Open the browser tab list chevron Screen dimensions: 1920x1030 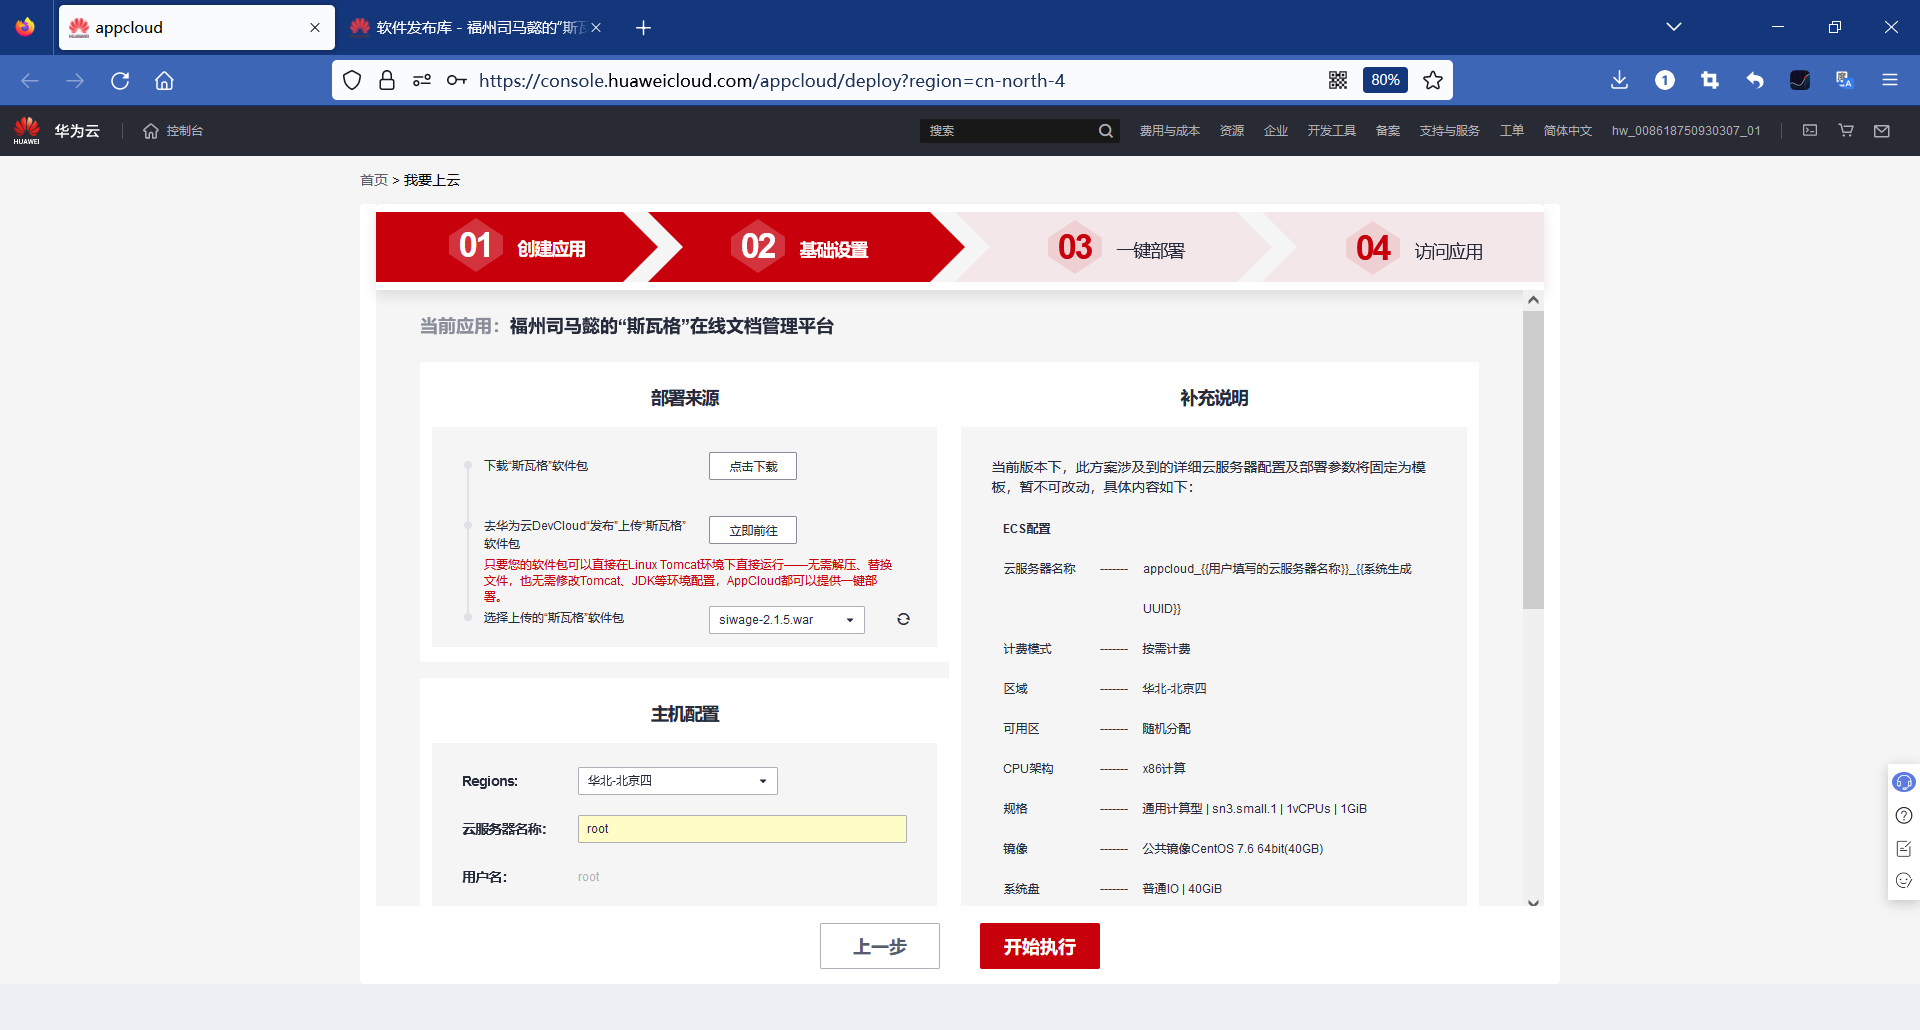[x=1675, y=27]
